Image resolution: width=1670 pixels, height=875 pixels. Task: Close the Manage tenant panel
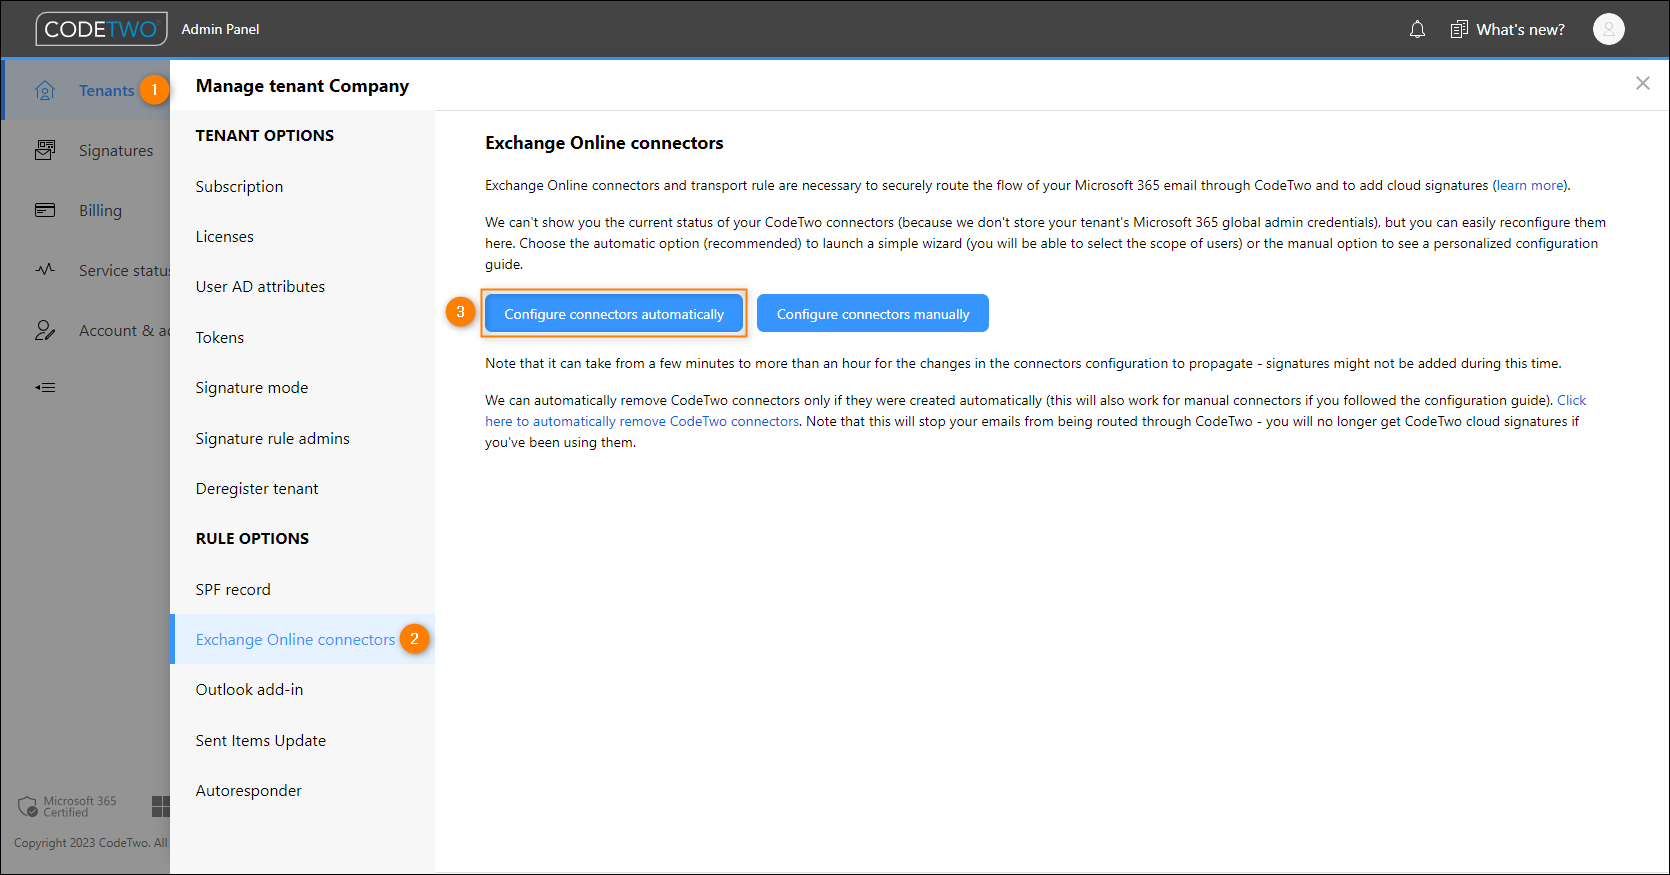click(x=1642, y=83)
